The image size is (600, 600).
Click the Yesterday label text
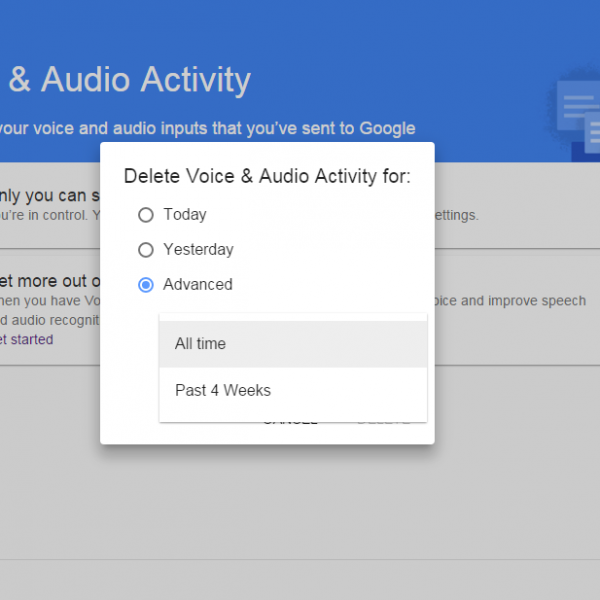(198, 249)
